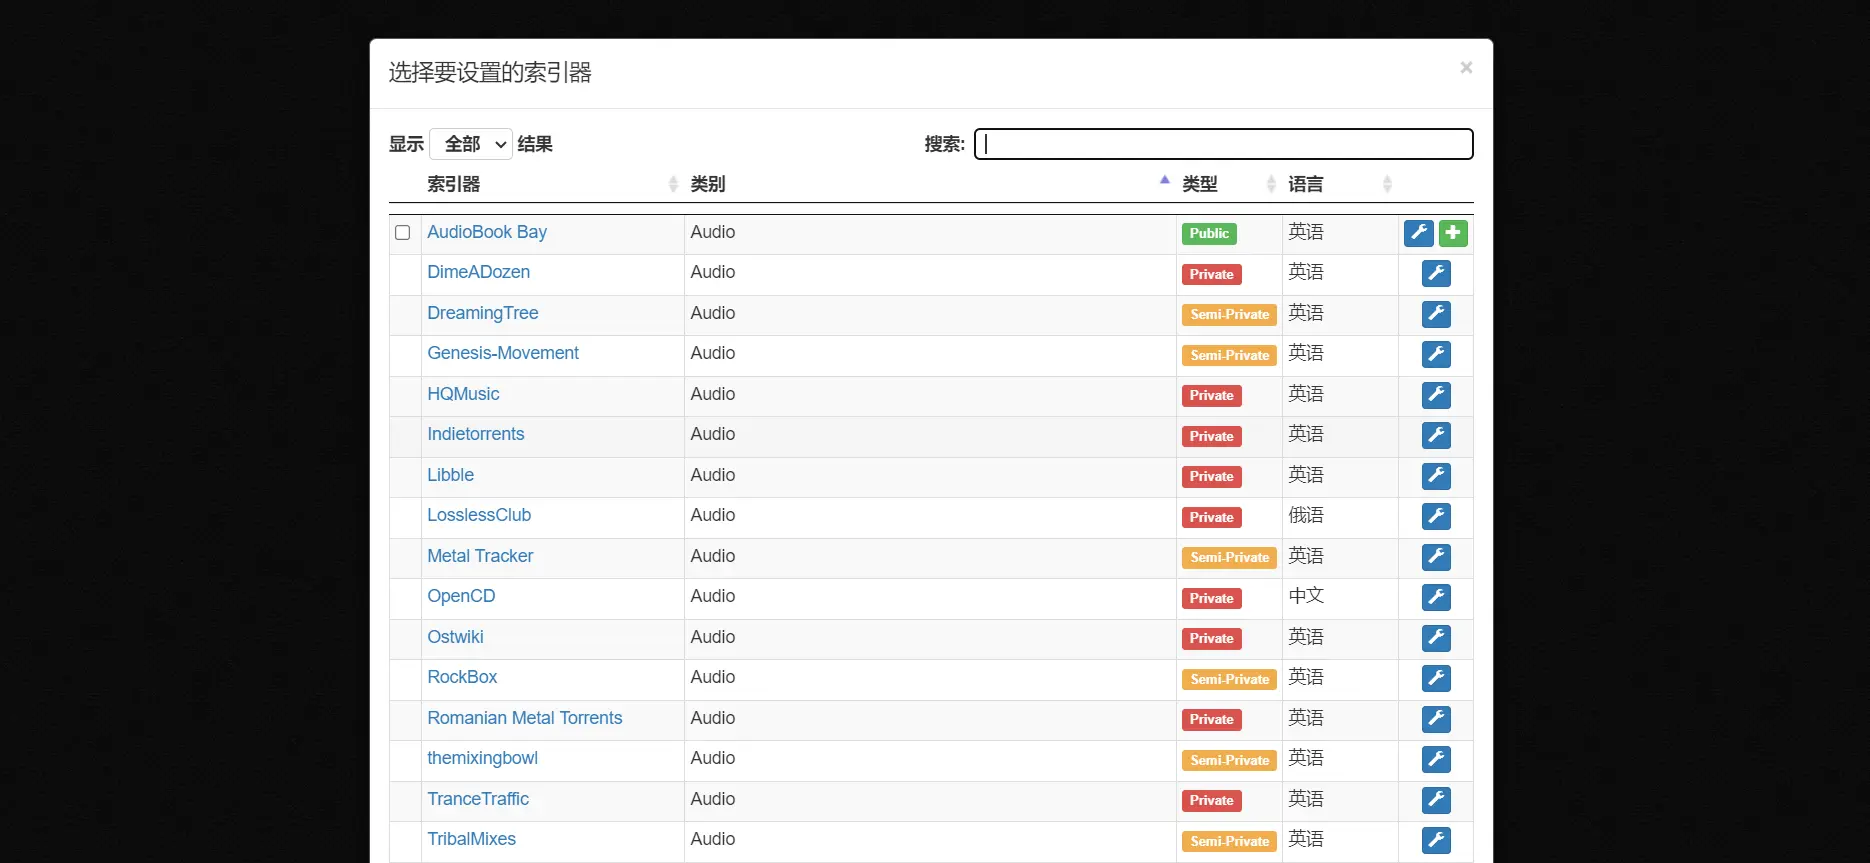1870x863 pixels.
Task: Click the wrench icon in HQMusic row
Action: 1436,395
